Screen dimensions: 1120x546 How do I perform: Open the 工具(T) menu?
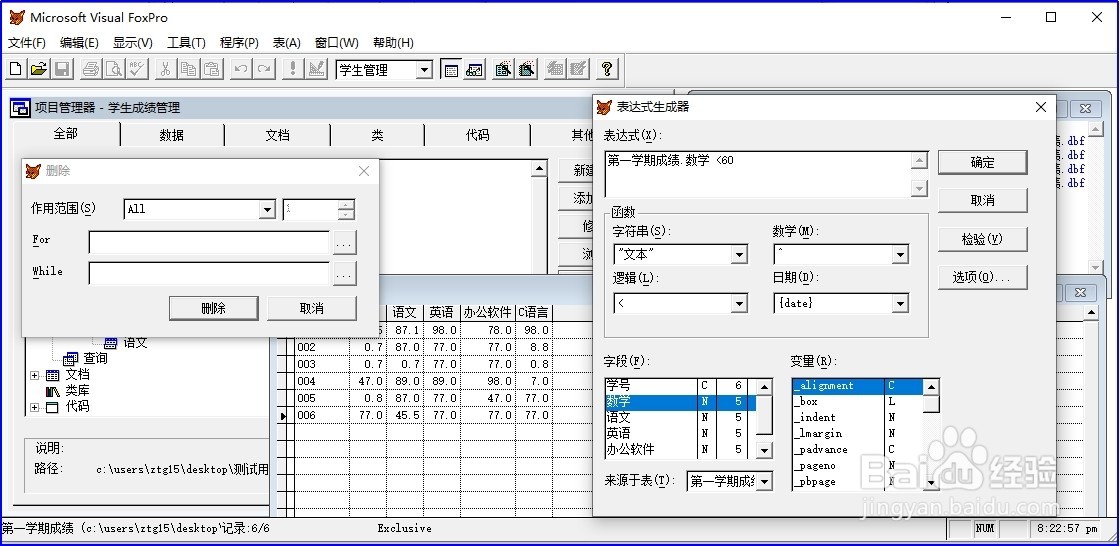click(186, 43)
